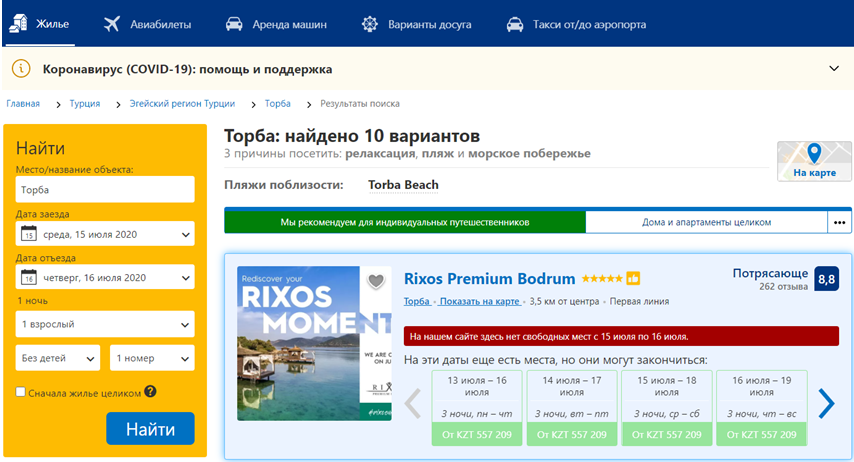Go to Главная breadcrumb
This screenshot has width=854, height=462.
pos(23,104)
